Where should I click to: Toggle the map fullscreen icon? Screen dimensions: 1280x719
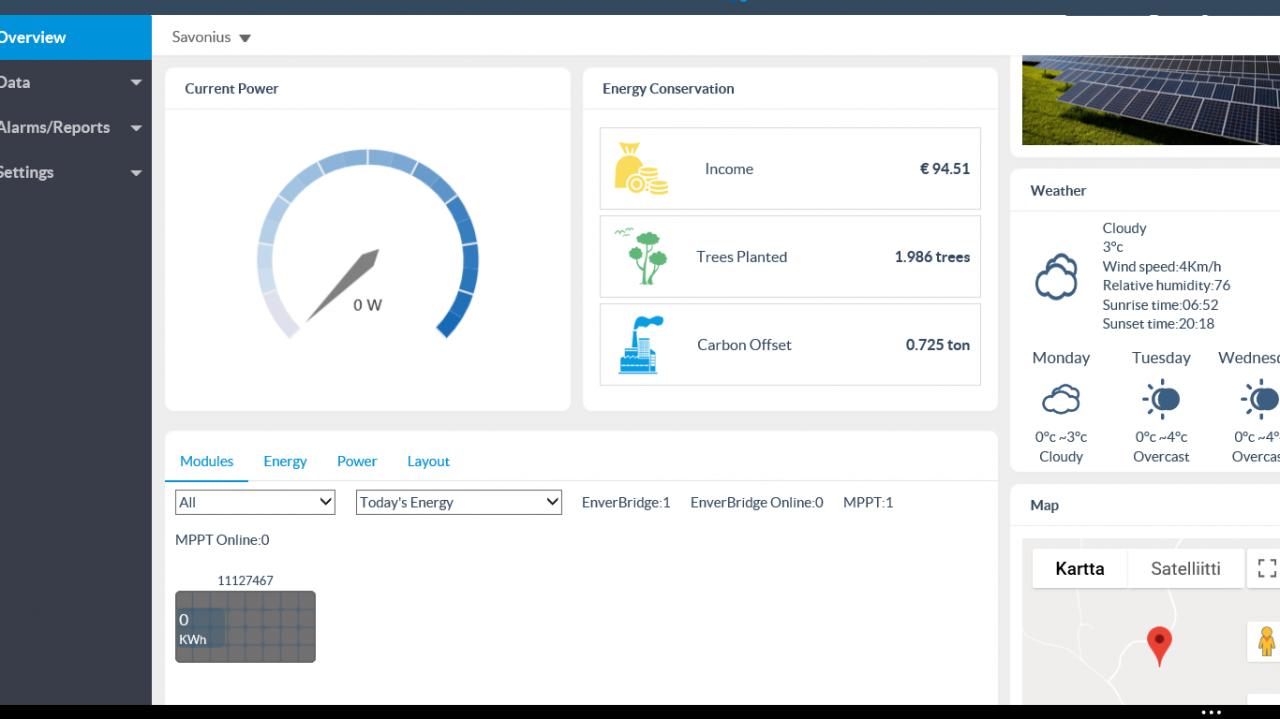click(1267, 568)
